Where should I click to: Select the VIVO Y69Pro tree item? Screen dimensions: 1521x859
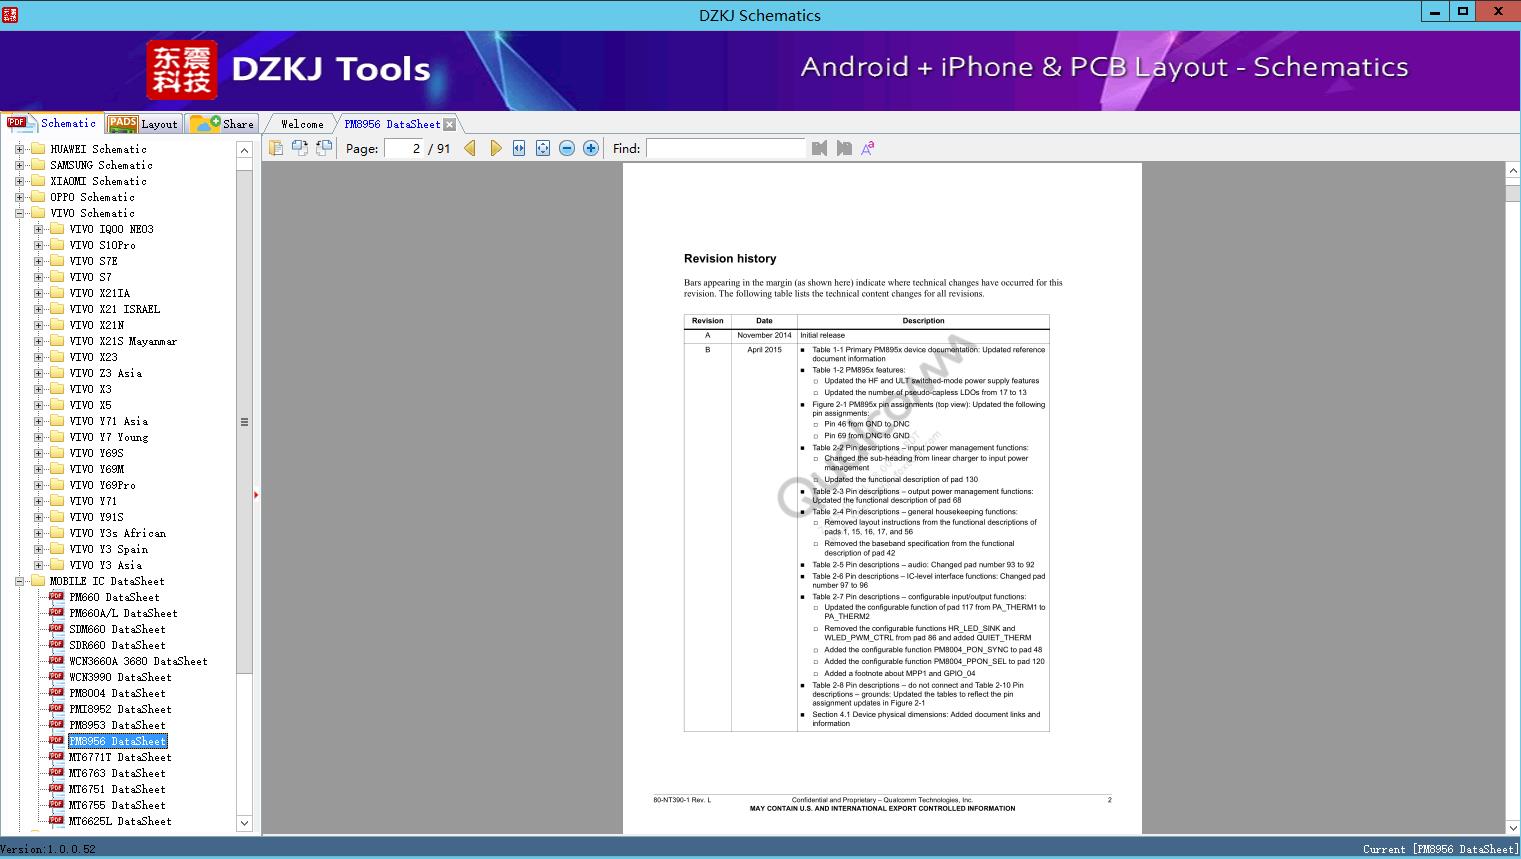click(102, 485)
